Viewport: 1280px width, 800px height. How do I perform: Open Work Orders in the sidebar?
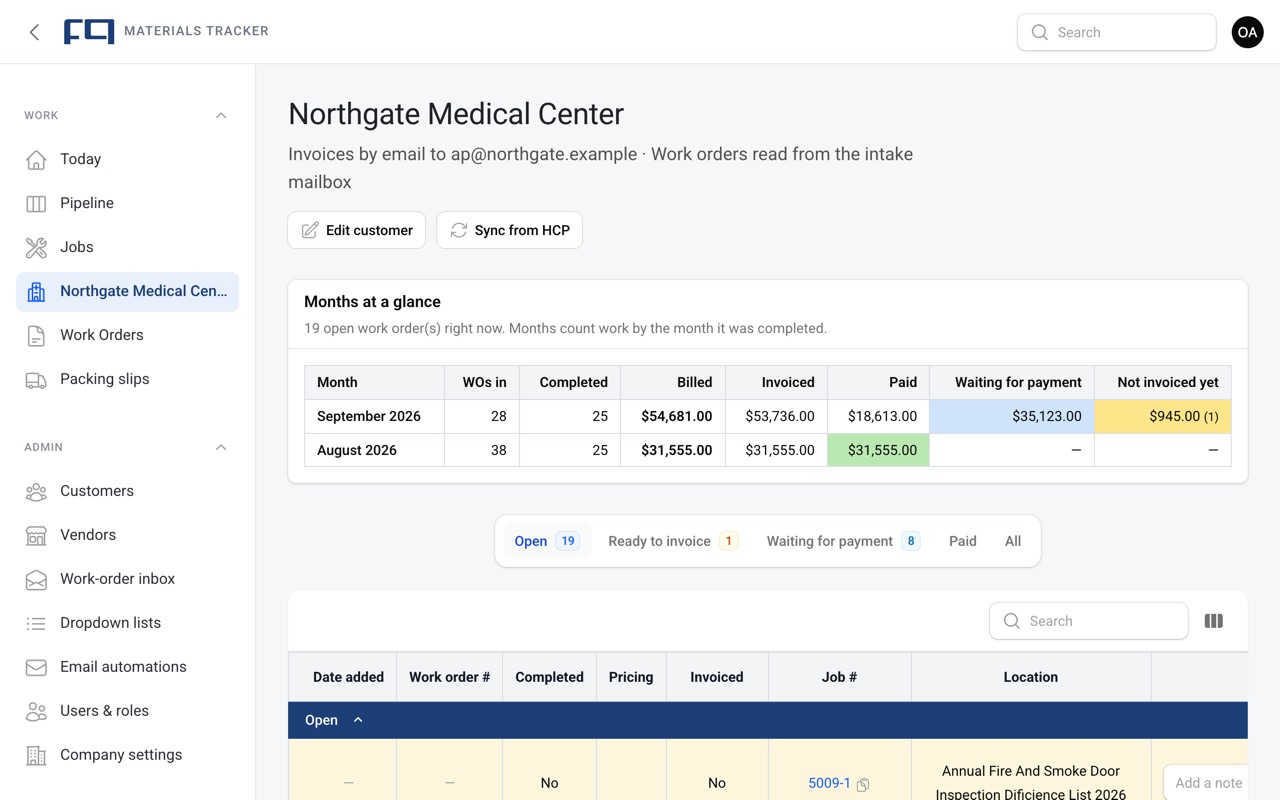pos(128,335)
